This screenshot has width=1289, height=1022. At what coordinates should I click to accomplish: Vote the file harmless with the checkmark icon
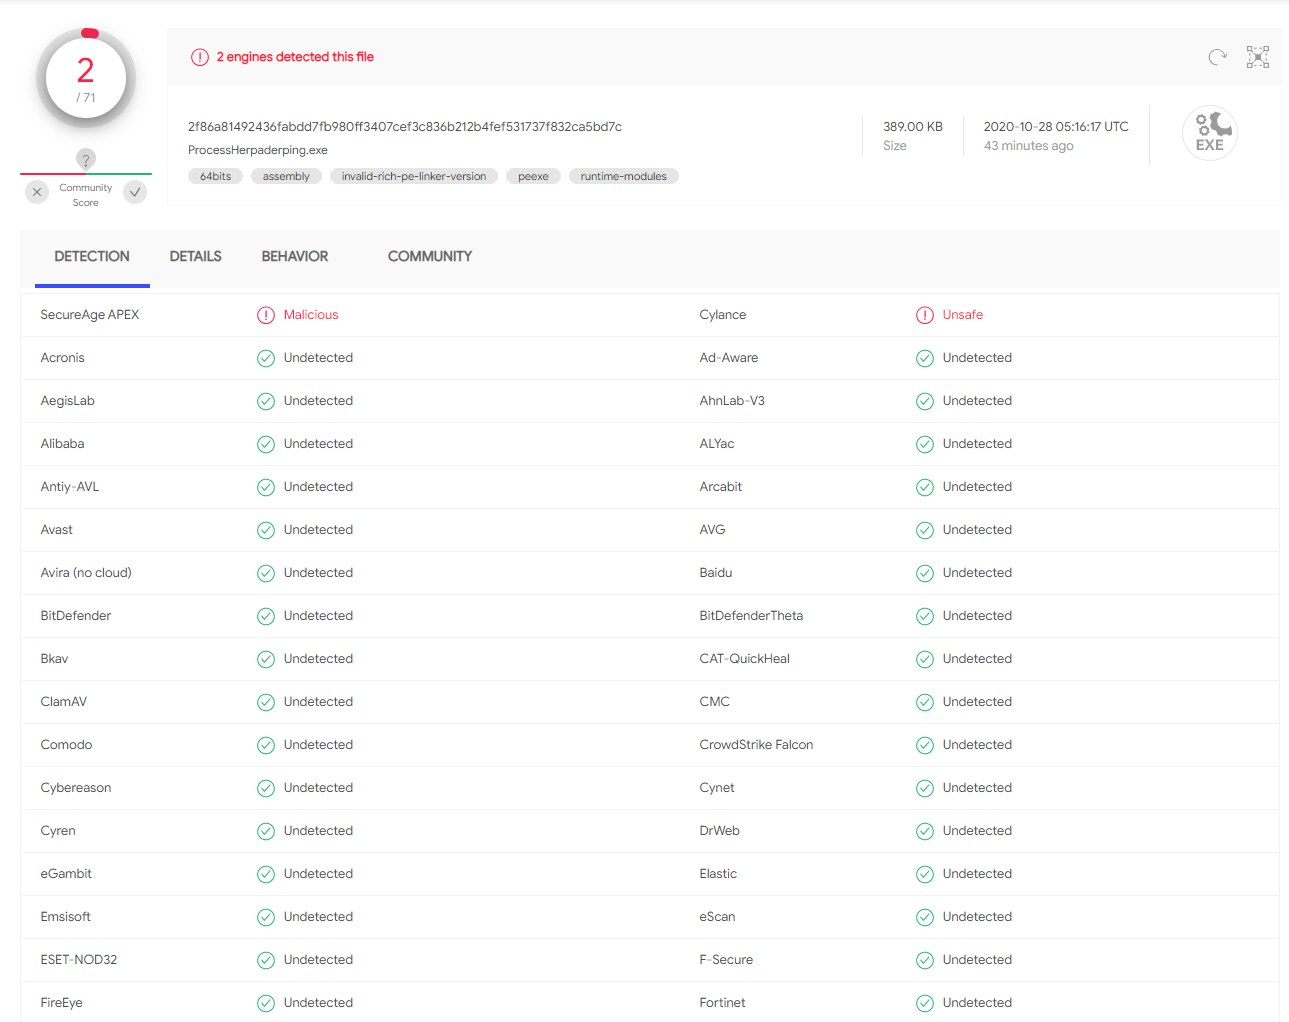[135, 192]
